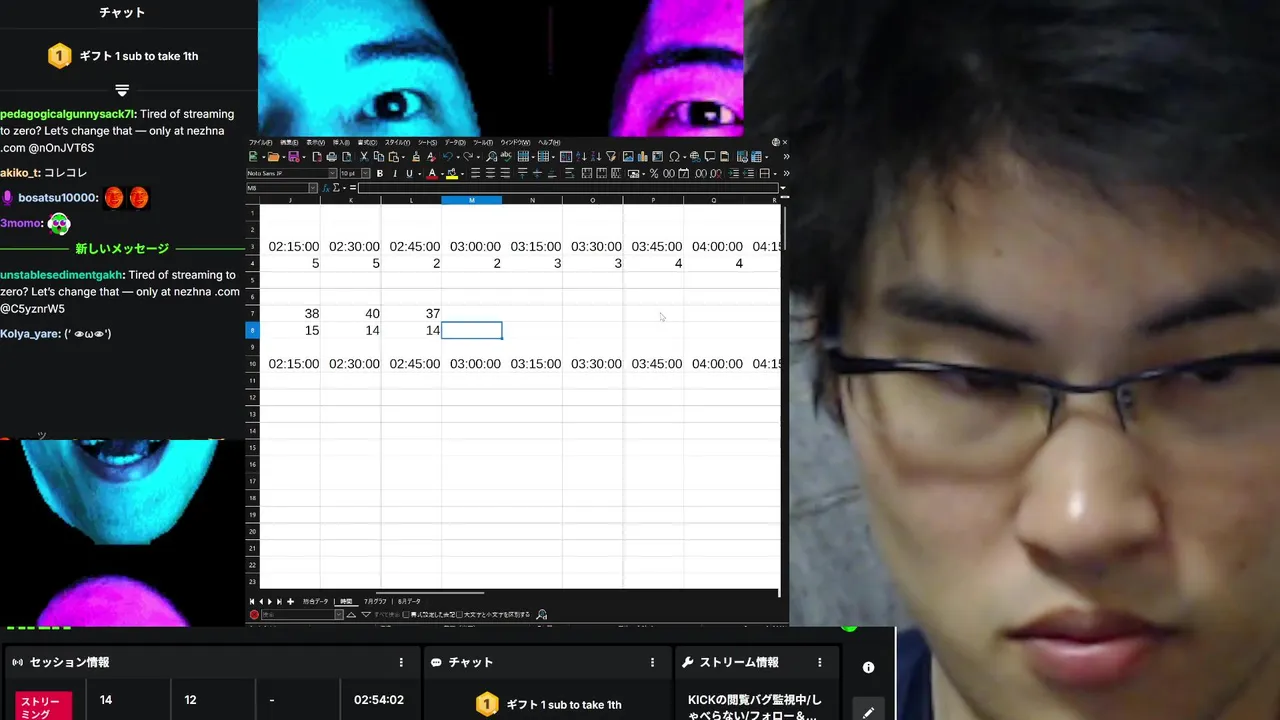Click the Undo arrow icon
The width and height of the screenshot is (1280, 720).
click(447, 157)
